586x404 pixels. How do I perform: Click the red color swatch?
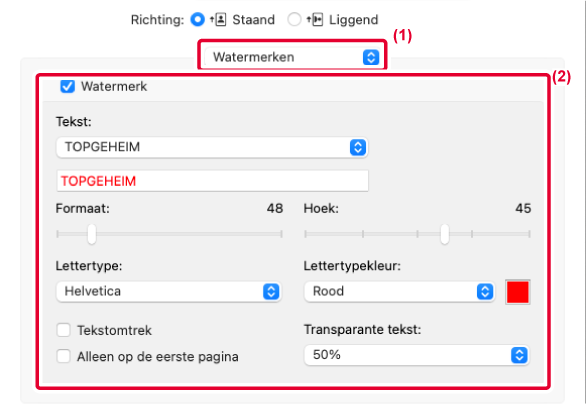tap(518, 292)
